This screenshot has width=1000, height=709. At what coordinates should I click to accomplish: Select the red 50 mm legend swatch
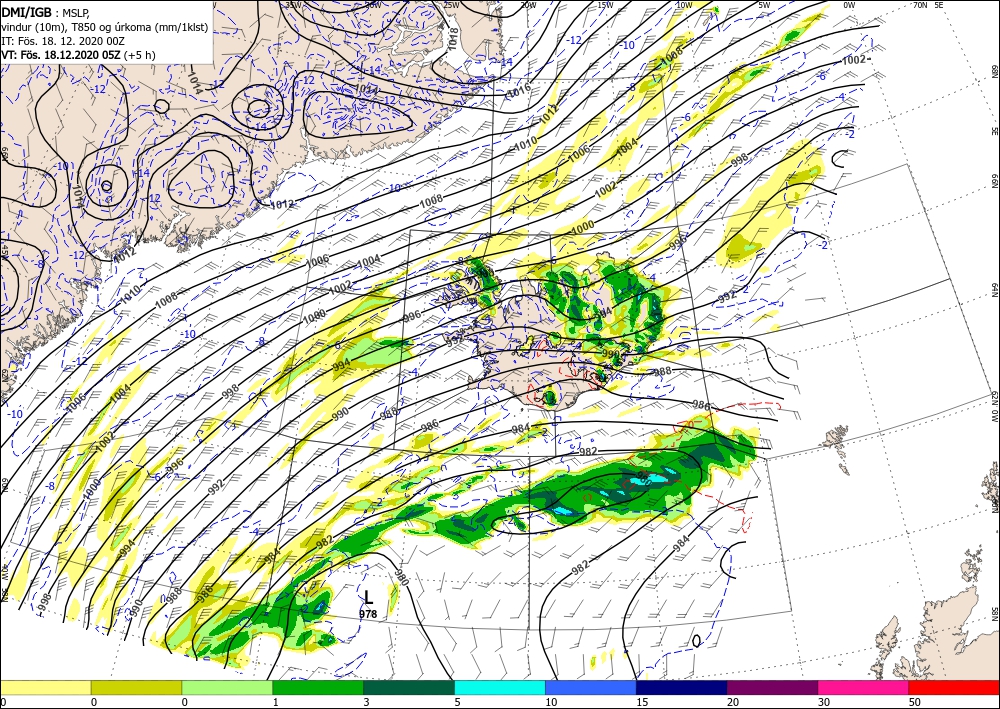pyautogui.click(x=954, y=687)
